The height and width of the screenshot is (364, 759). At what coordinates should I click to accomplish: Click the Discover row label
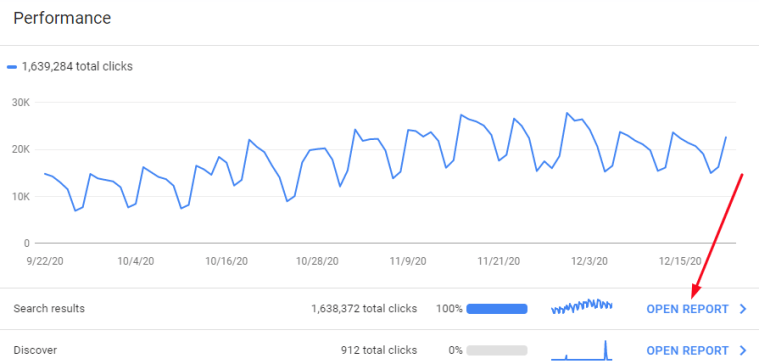(x=35, y=350)
